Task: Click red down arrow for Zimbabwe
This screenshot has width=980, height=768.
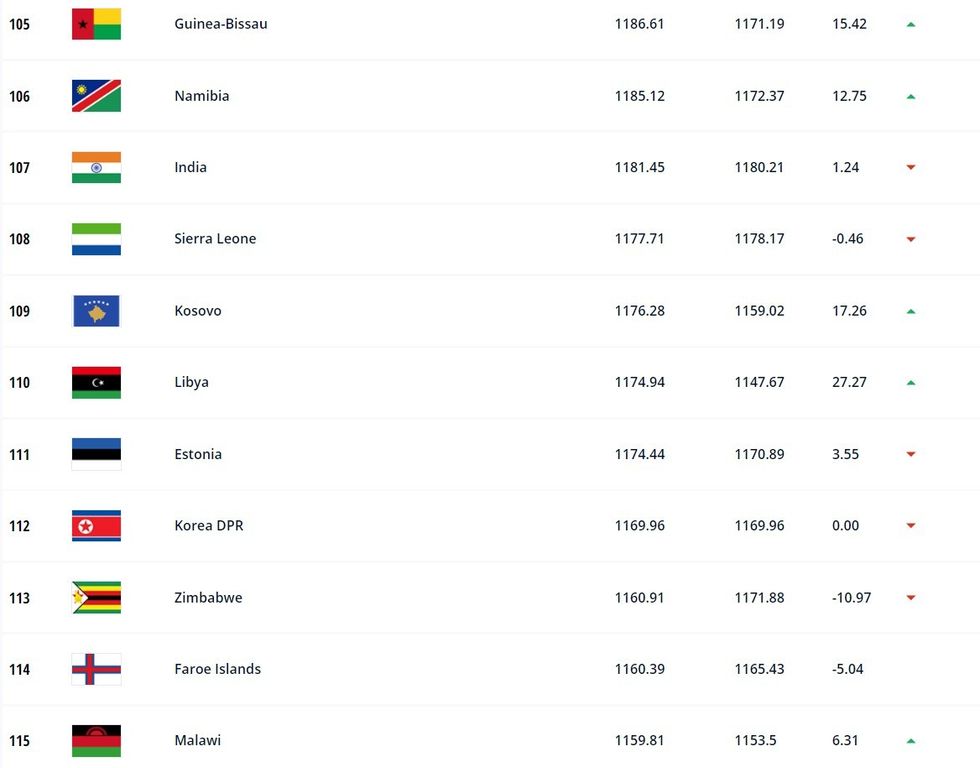Action: (x=911, y=598)
